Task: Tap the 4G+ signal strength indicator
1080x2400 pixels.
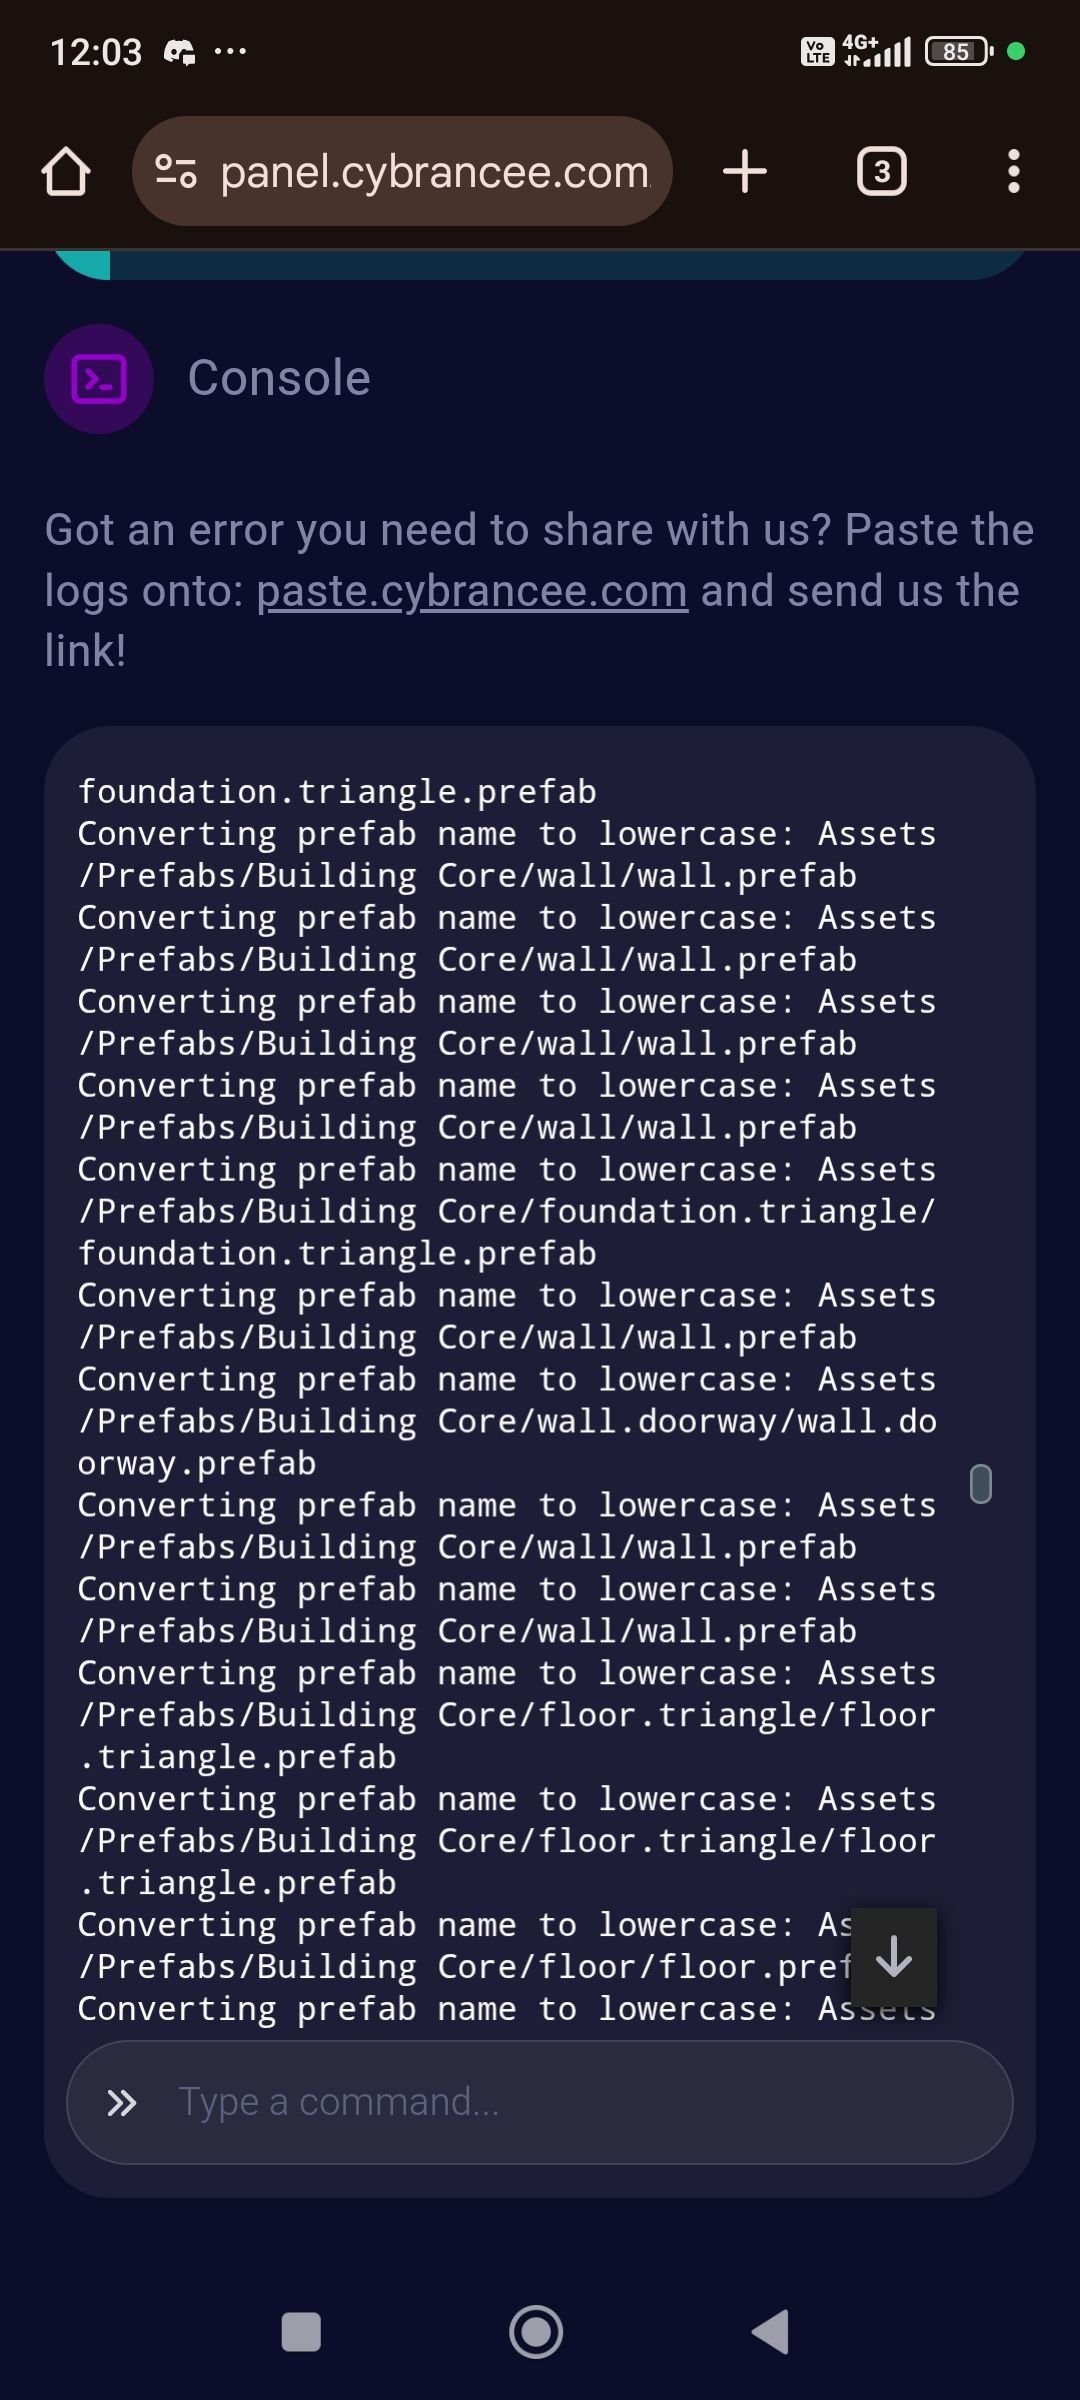Action: (877, 51)
